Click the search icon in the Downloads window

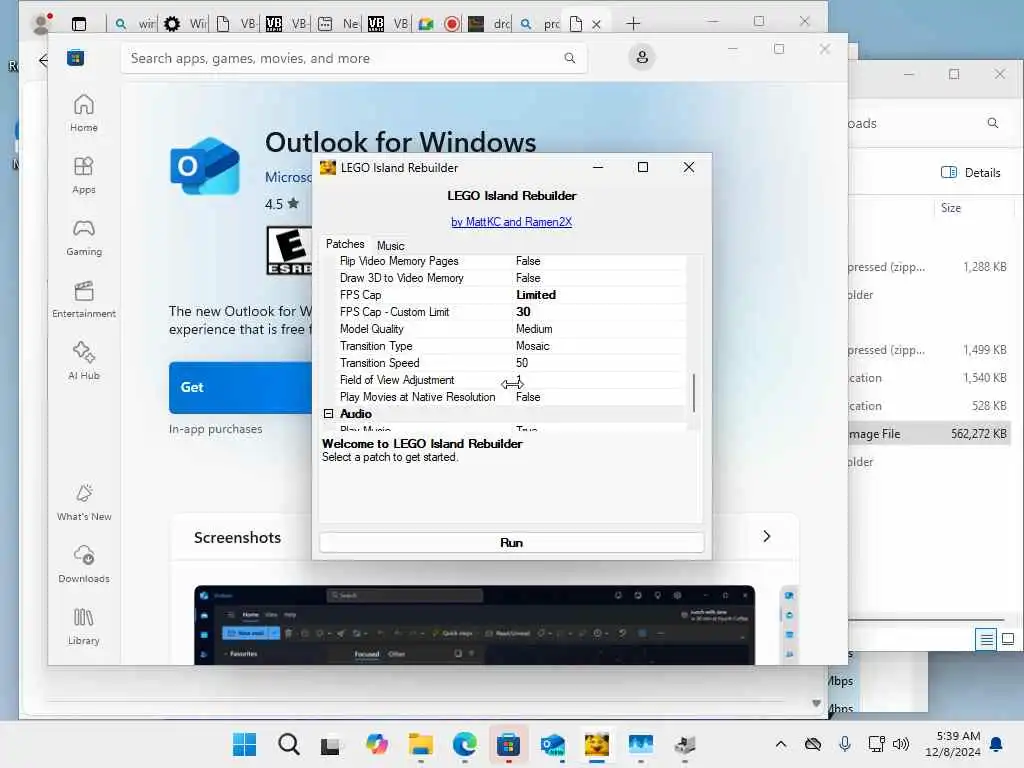(993, 123)
